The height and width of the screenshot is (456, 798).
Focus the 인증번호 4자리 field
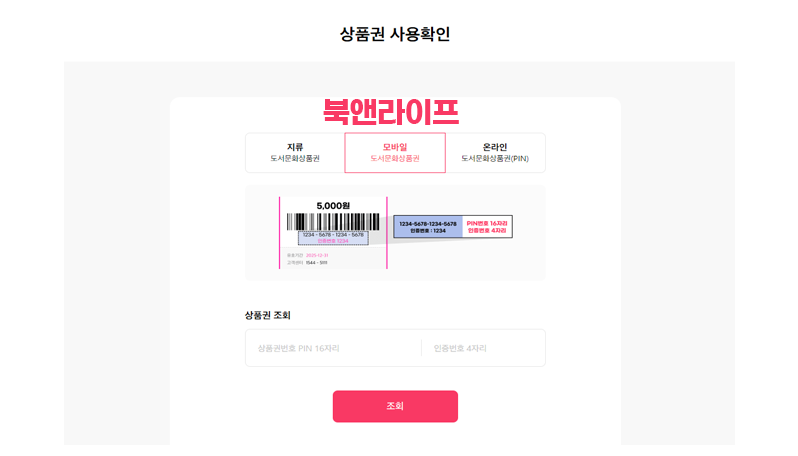coord(483,348)
